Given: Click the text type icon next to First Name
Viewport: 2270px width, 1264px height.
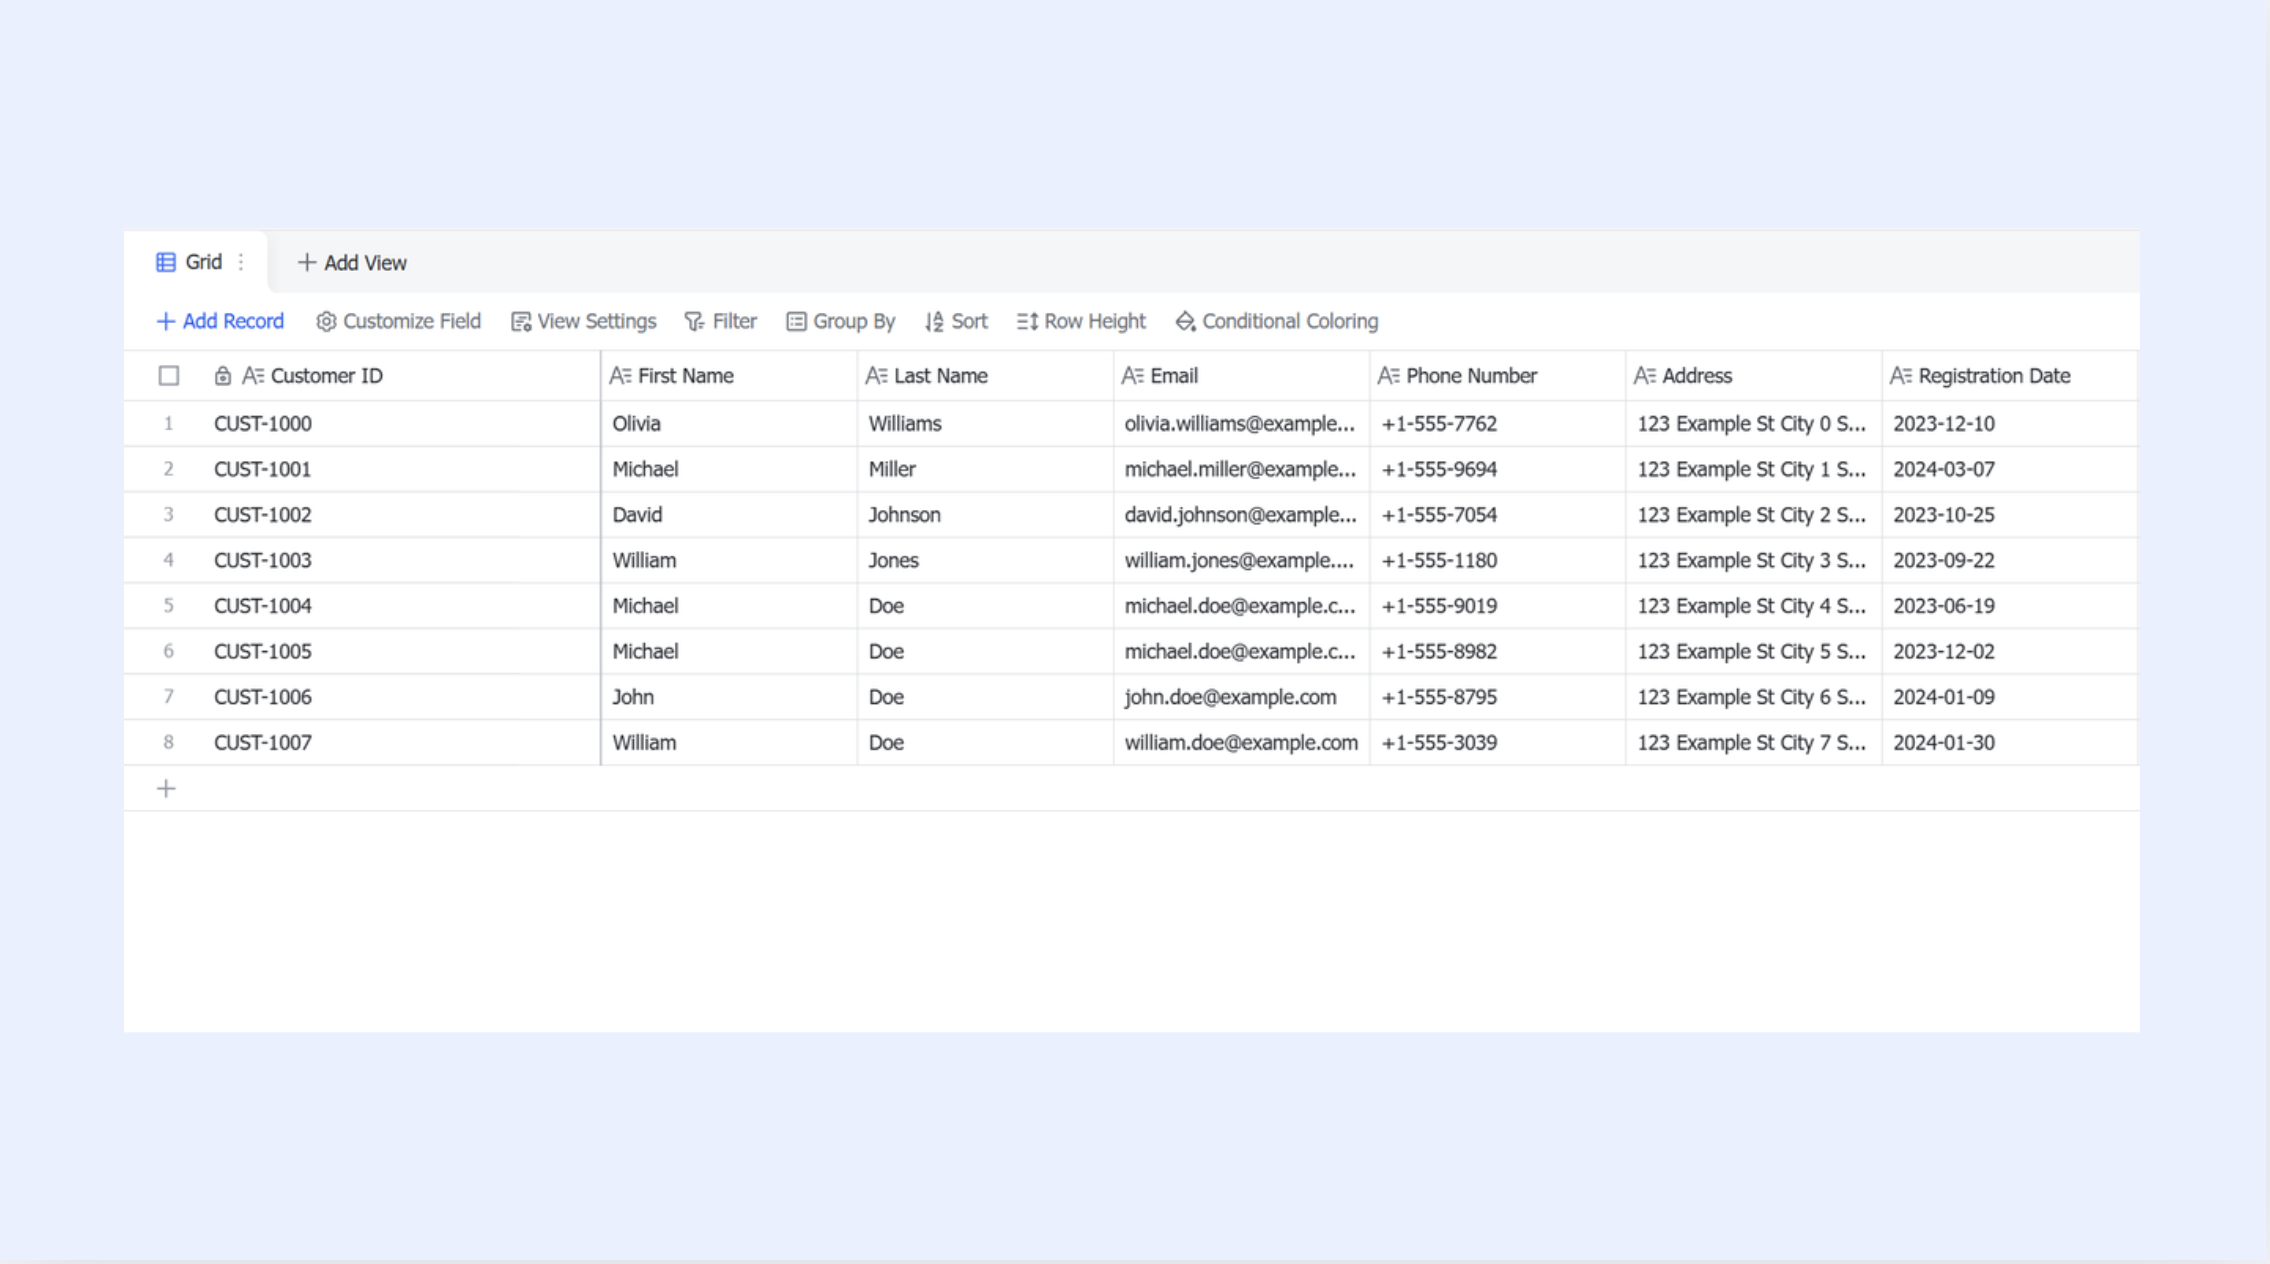Looking at the screenshot, I should pyautogui.click(x=620, y=376).
